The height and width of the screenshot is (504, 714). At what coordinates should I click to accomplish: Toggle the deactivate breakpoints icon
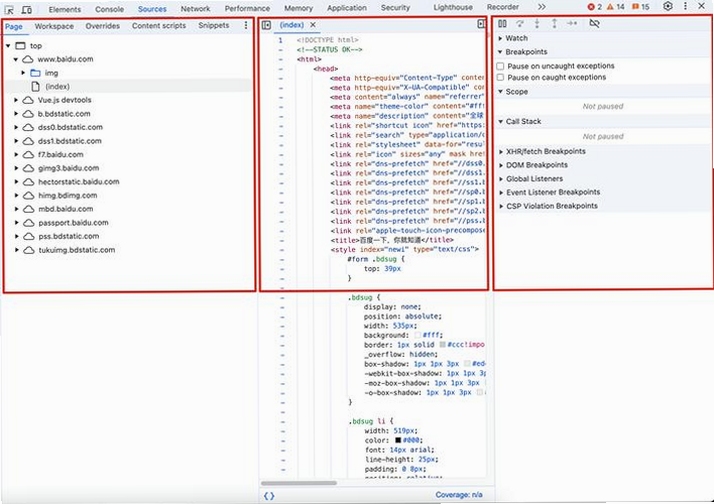[x=594, y=23]
